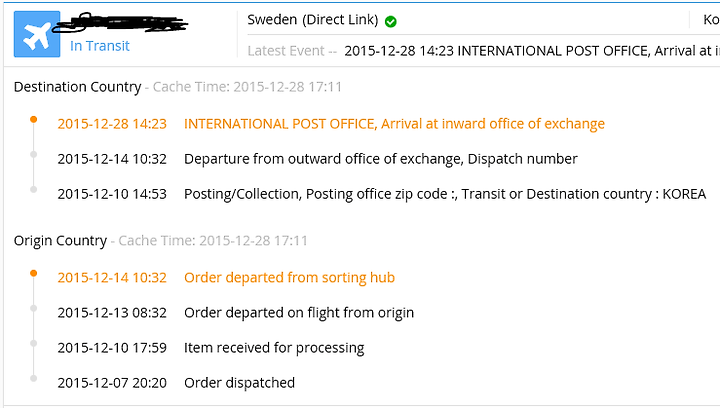This screenshot has height=408, width=720.
Task: Select the marker for Item received for processing
Action: [34, 343]
